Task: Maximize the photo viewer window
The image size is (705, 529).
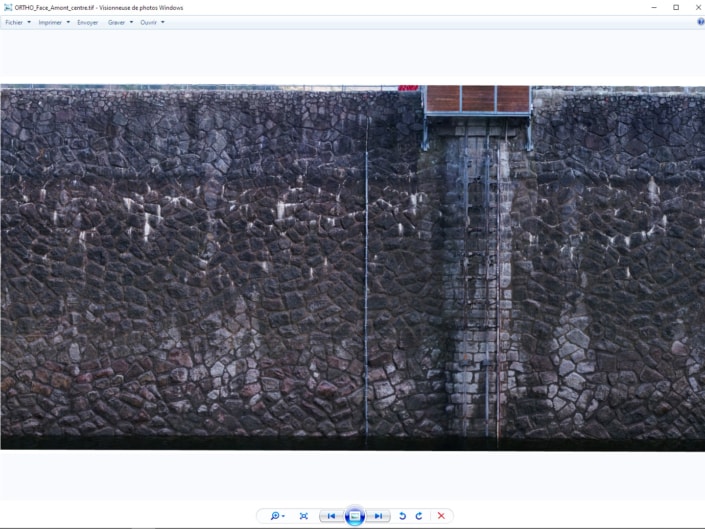Action: tap(676, 7)
